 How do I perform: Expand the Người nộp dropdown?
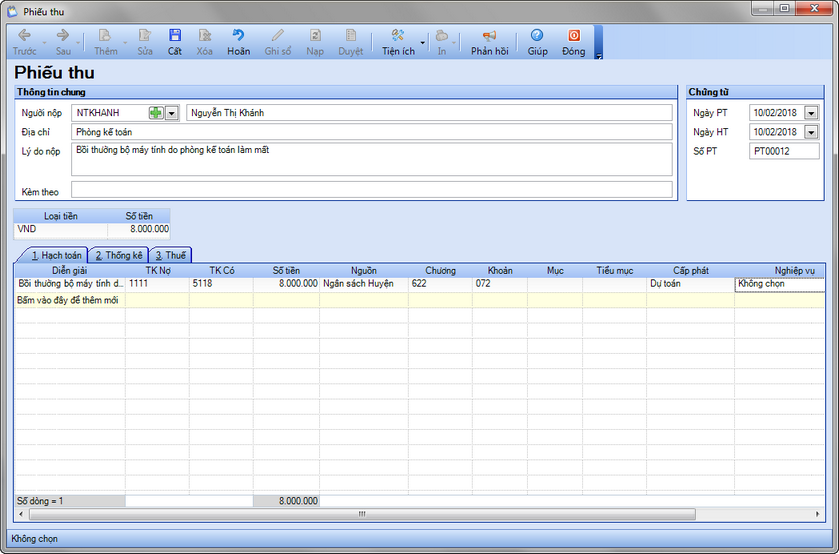pyautogui.click(x=171, y=113)
